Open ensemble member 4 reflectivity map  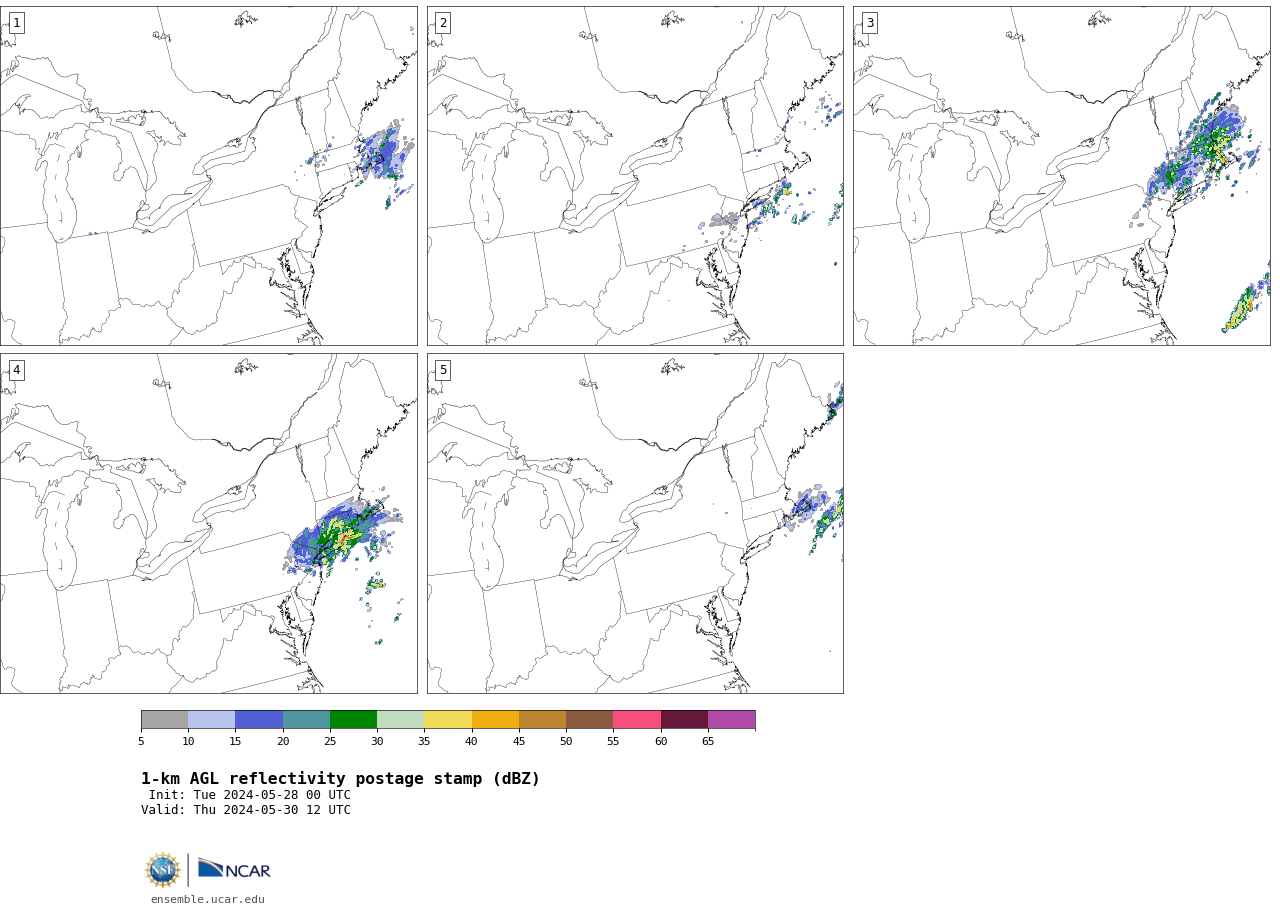click(x=208, y=523)
